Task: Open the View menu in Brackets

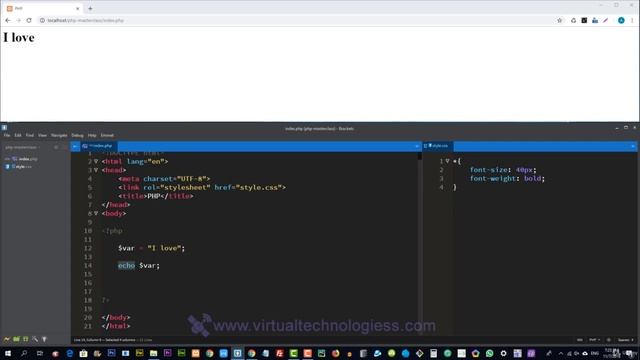Action: tap(42, 136)
